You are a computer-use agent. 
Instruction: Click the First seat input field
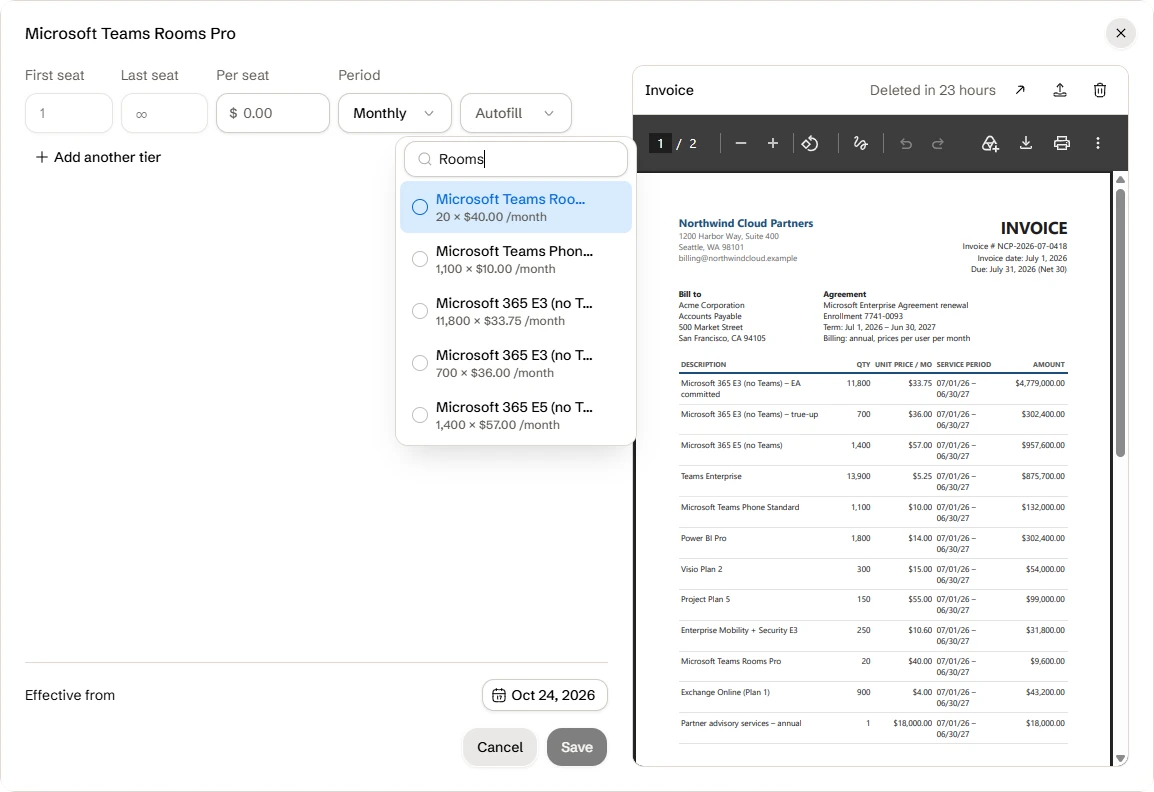(68, 113)
